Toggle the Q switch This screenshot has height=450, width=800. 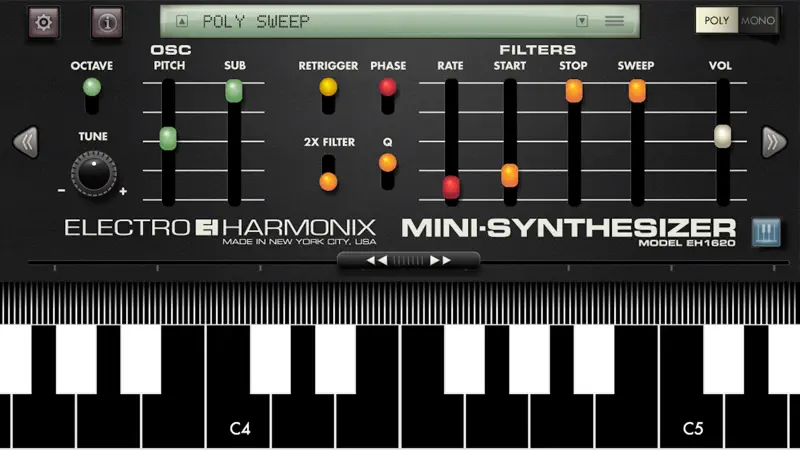coord(388,171)
